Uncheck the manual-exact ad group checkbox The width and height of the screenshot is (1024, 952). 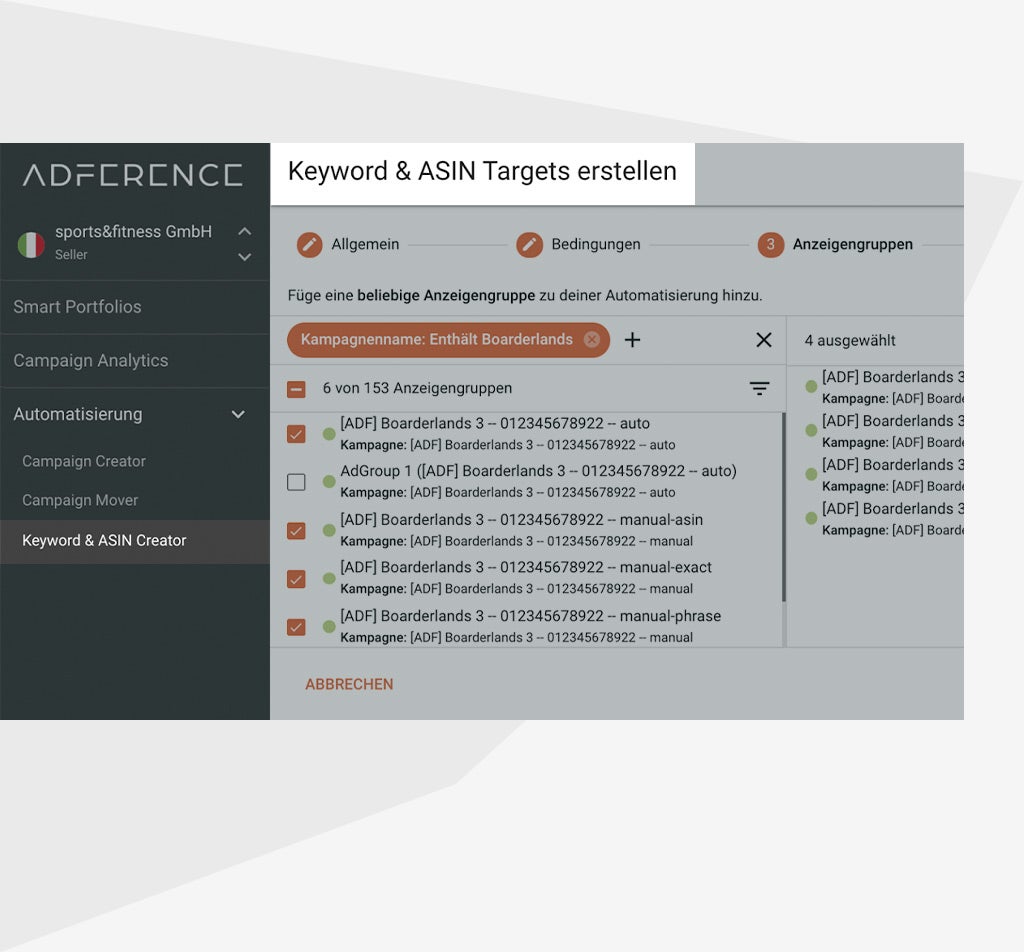(x=296, y=579)
